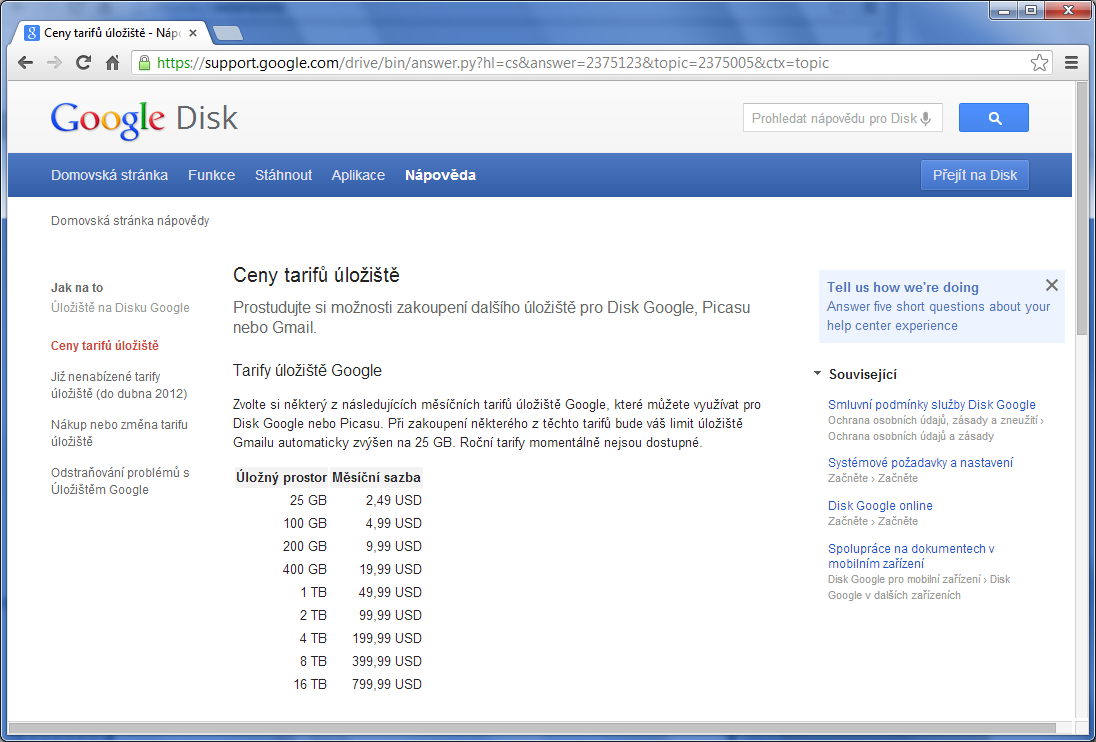Click the 'Jak na to' sidebar heading

(77, 288)
